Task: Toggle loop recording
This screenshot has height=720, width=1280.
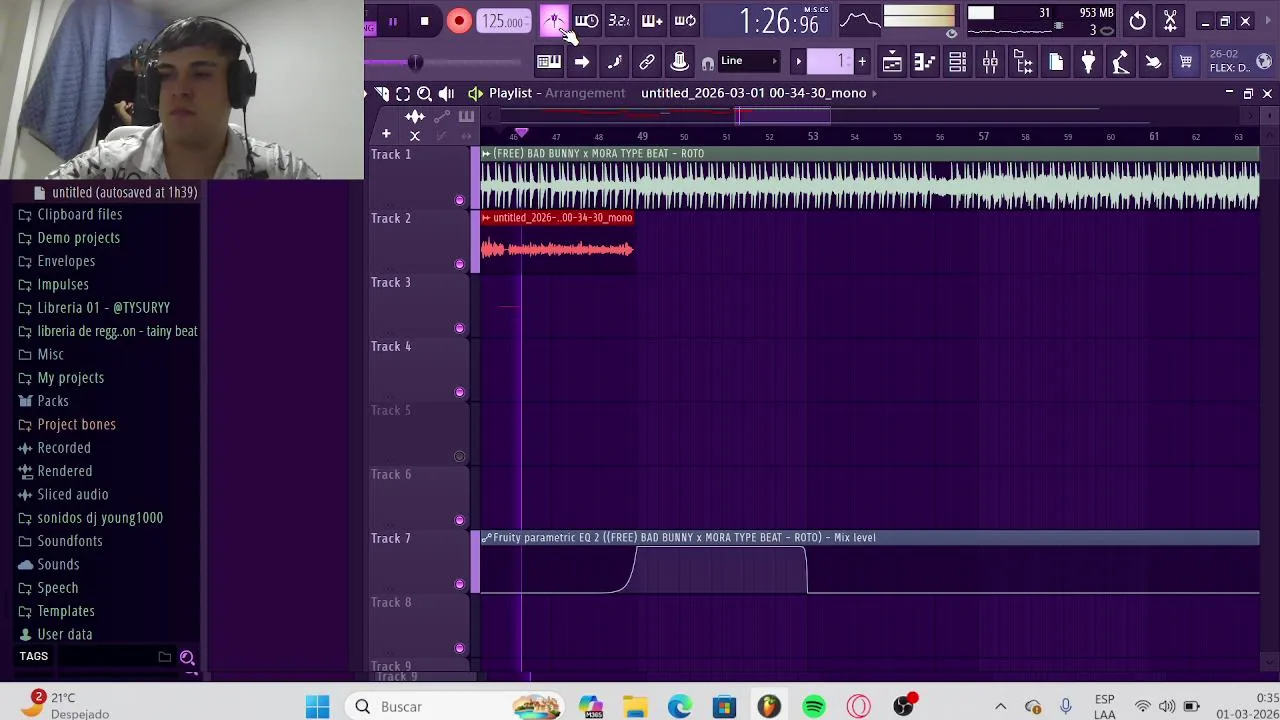Action: 685,21
